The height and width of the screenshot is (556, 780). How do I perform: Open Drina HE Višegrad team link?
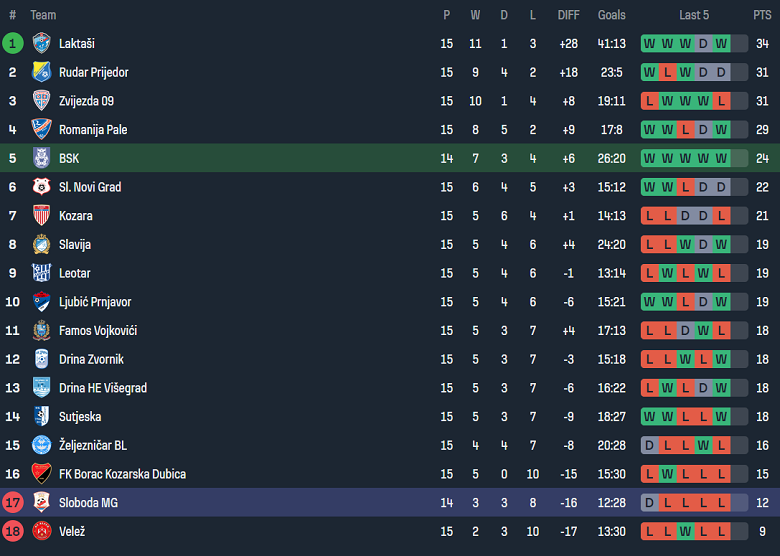tap(101, 388)
